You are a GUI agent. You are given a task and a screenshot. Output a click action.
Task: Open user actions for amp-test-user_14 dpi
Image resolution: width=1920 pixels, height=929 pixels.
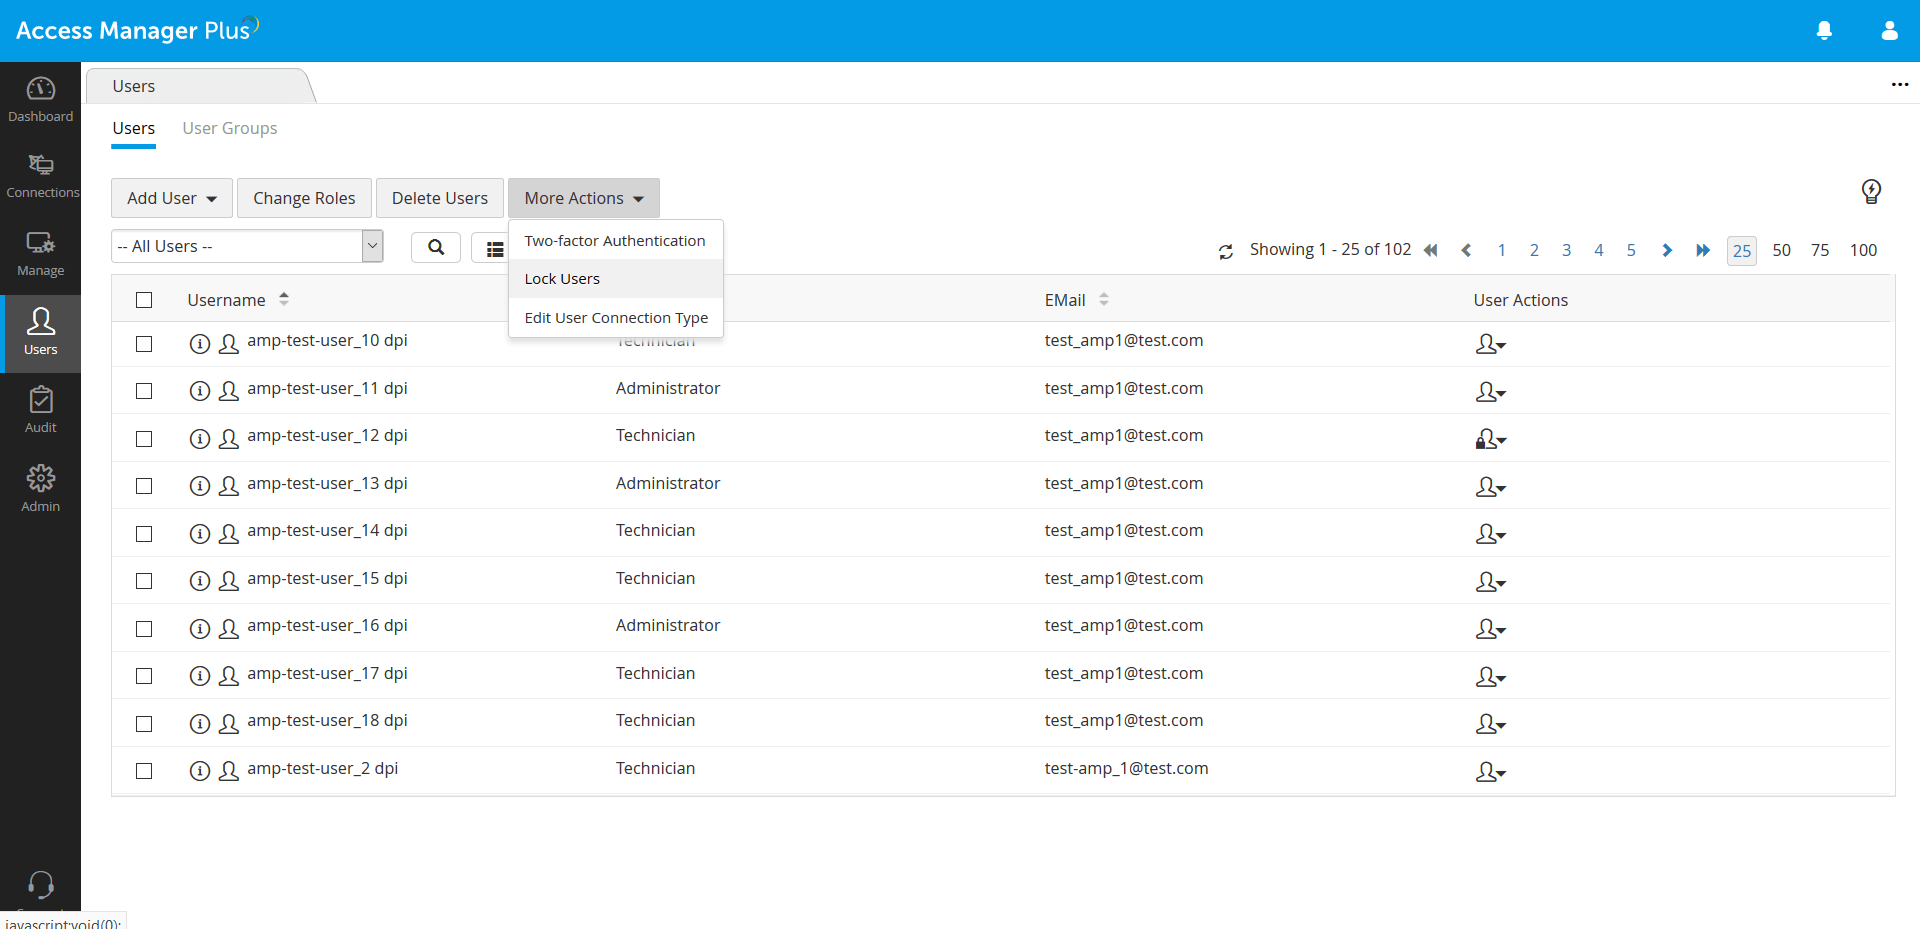coord(1490,534)
